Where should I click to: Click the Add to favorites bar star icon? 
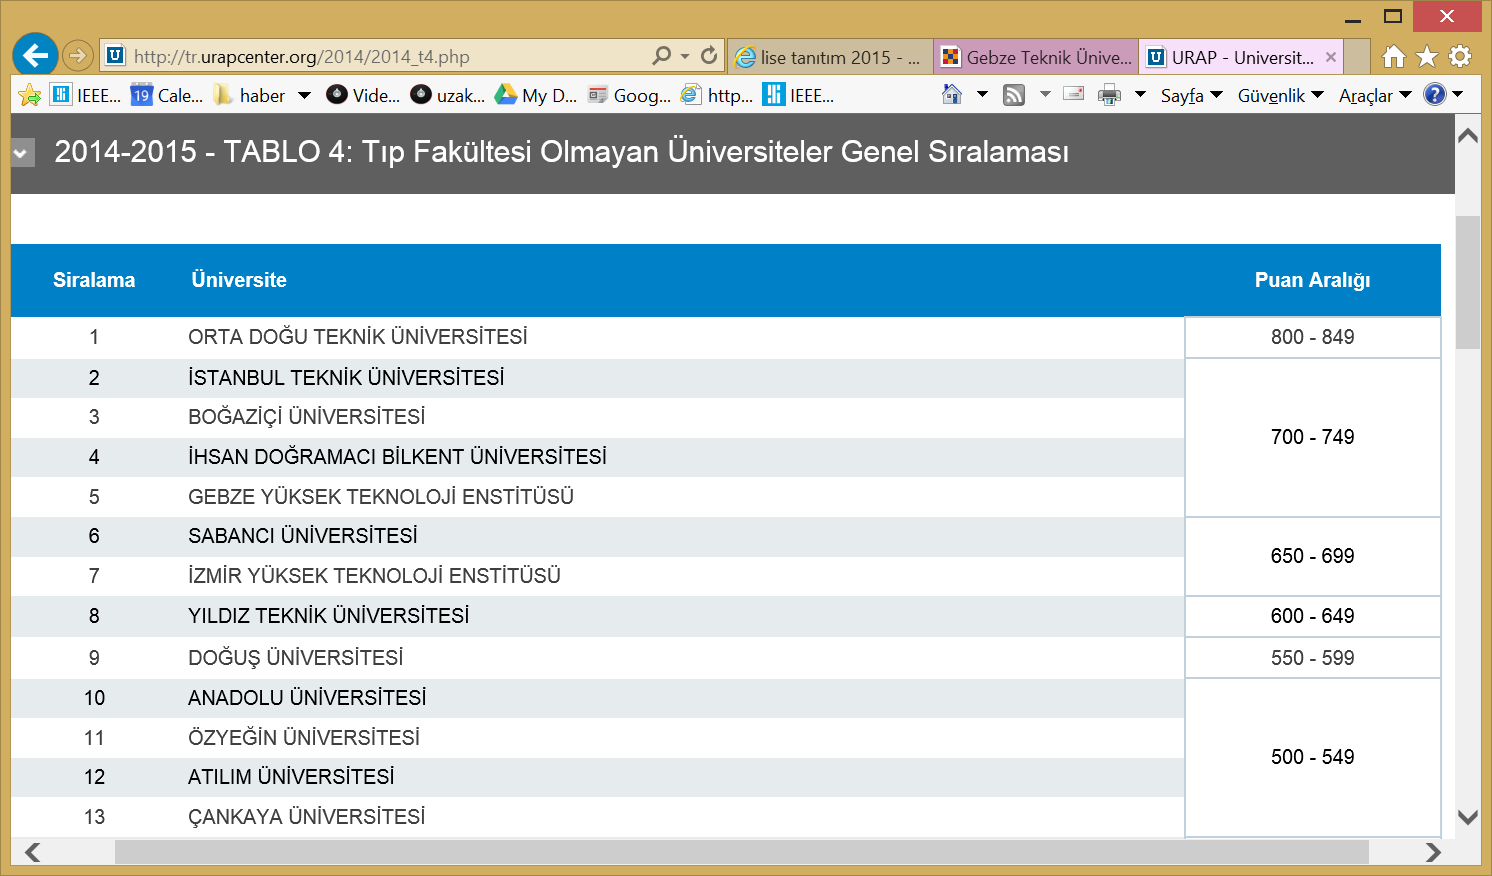coord(30,95)
